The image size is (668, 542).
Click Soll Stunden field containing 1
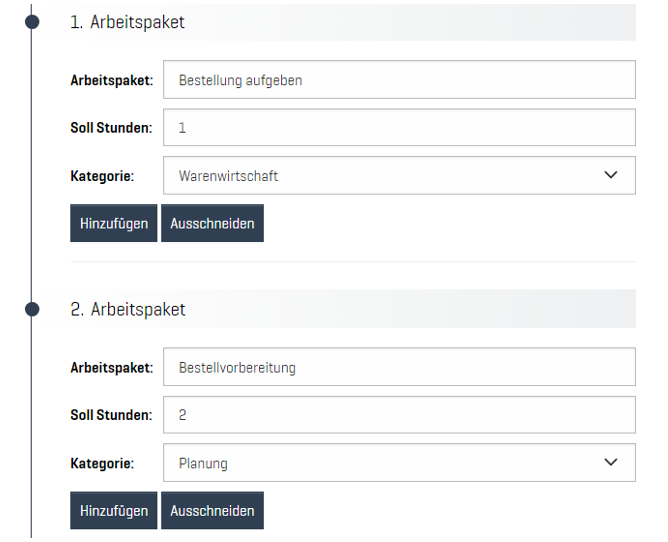[398, 128]
